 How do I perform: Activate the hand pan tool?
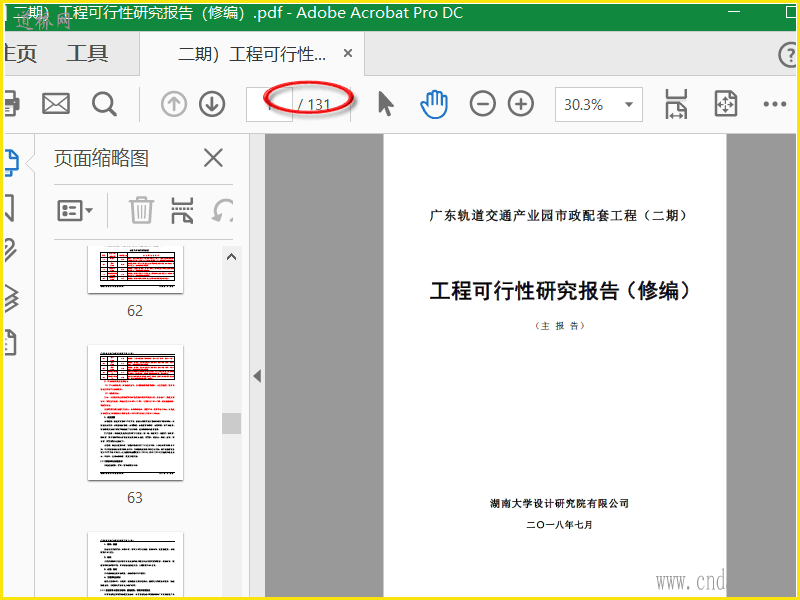coord(434,104)
